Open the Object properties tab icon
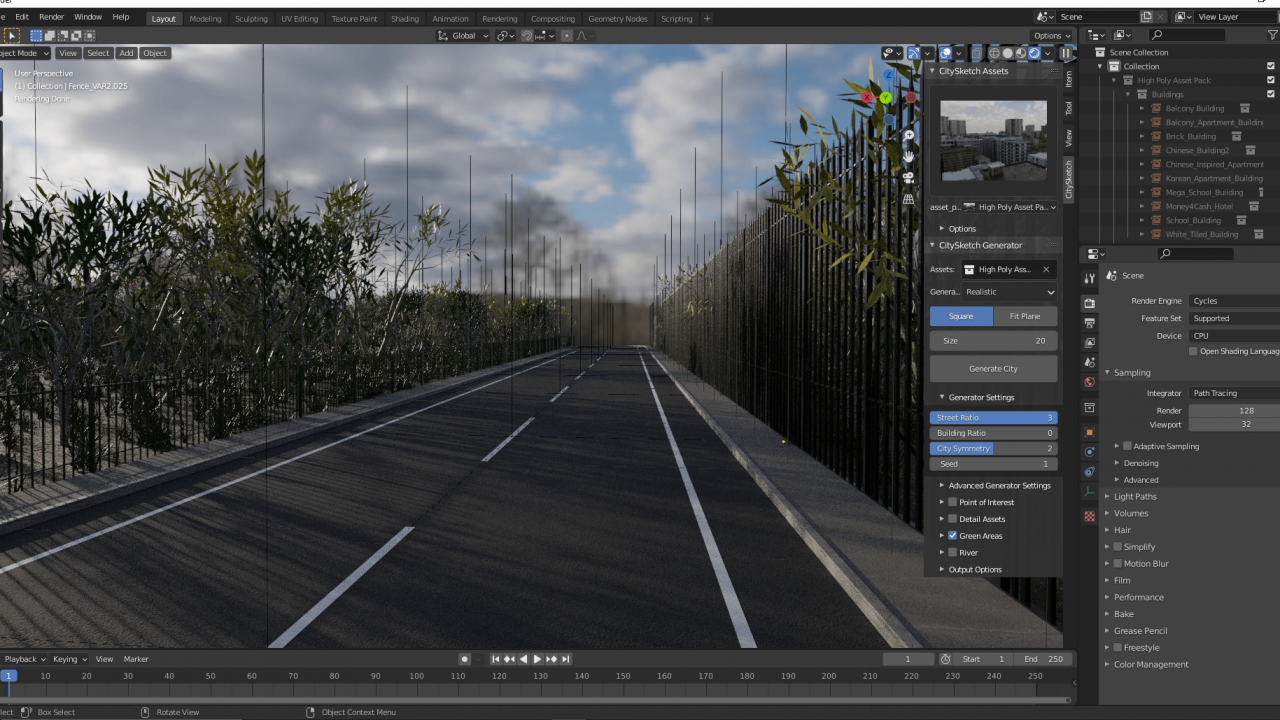The image size is (1280, 720). [x=1089, y=432]
